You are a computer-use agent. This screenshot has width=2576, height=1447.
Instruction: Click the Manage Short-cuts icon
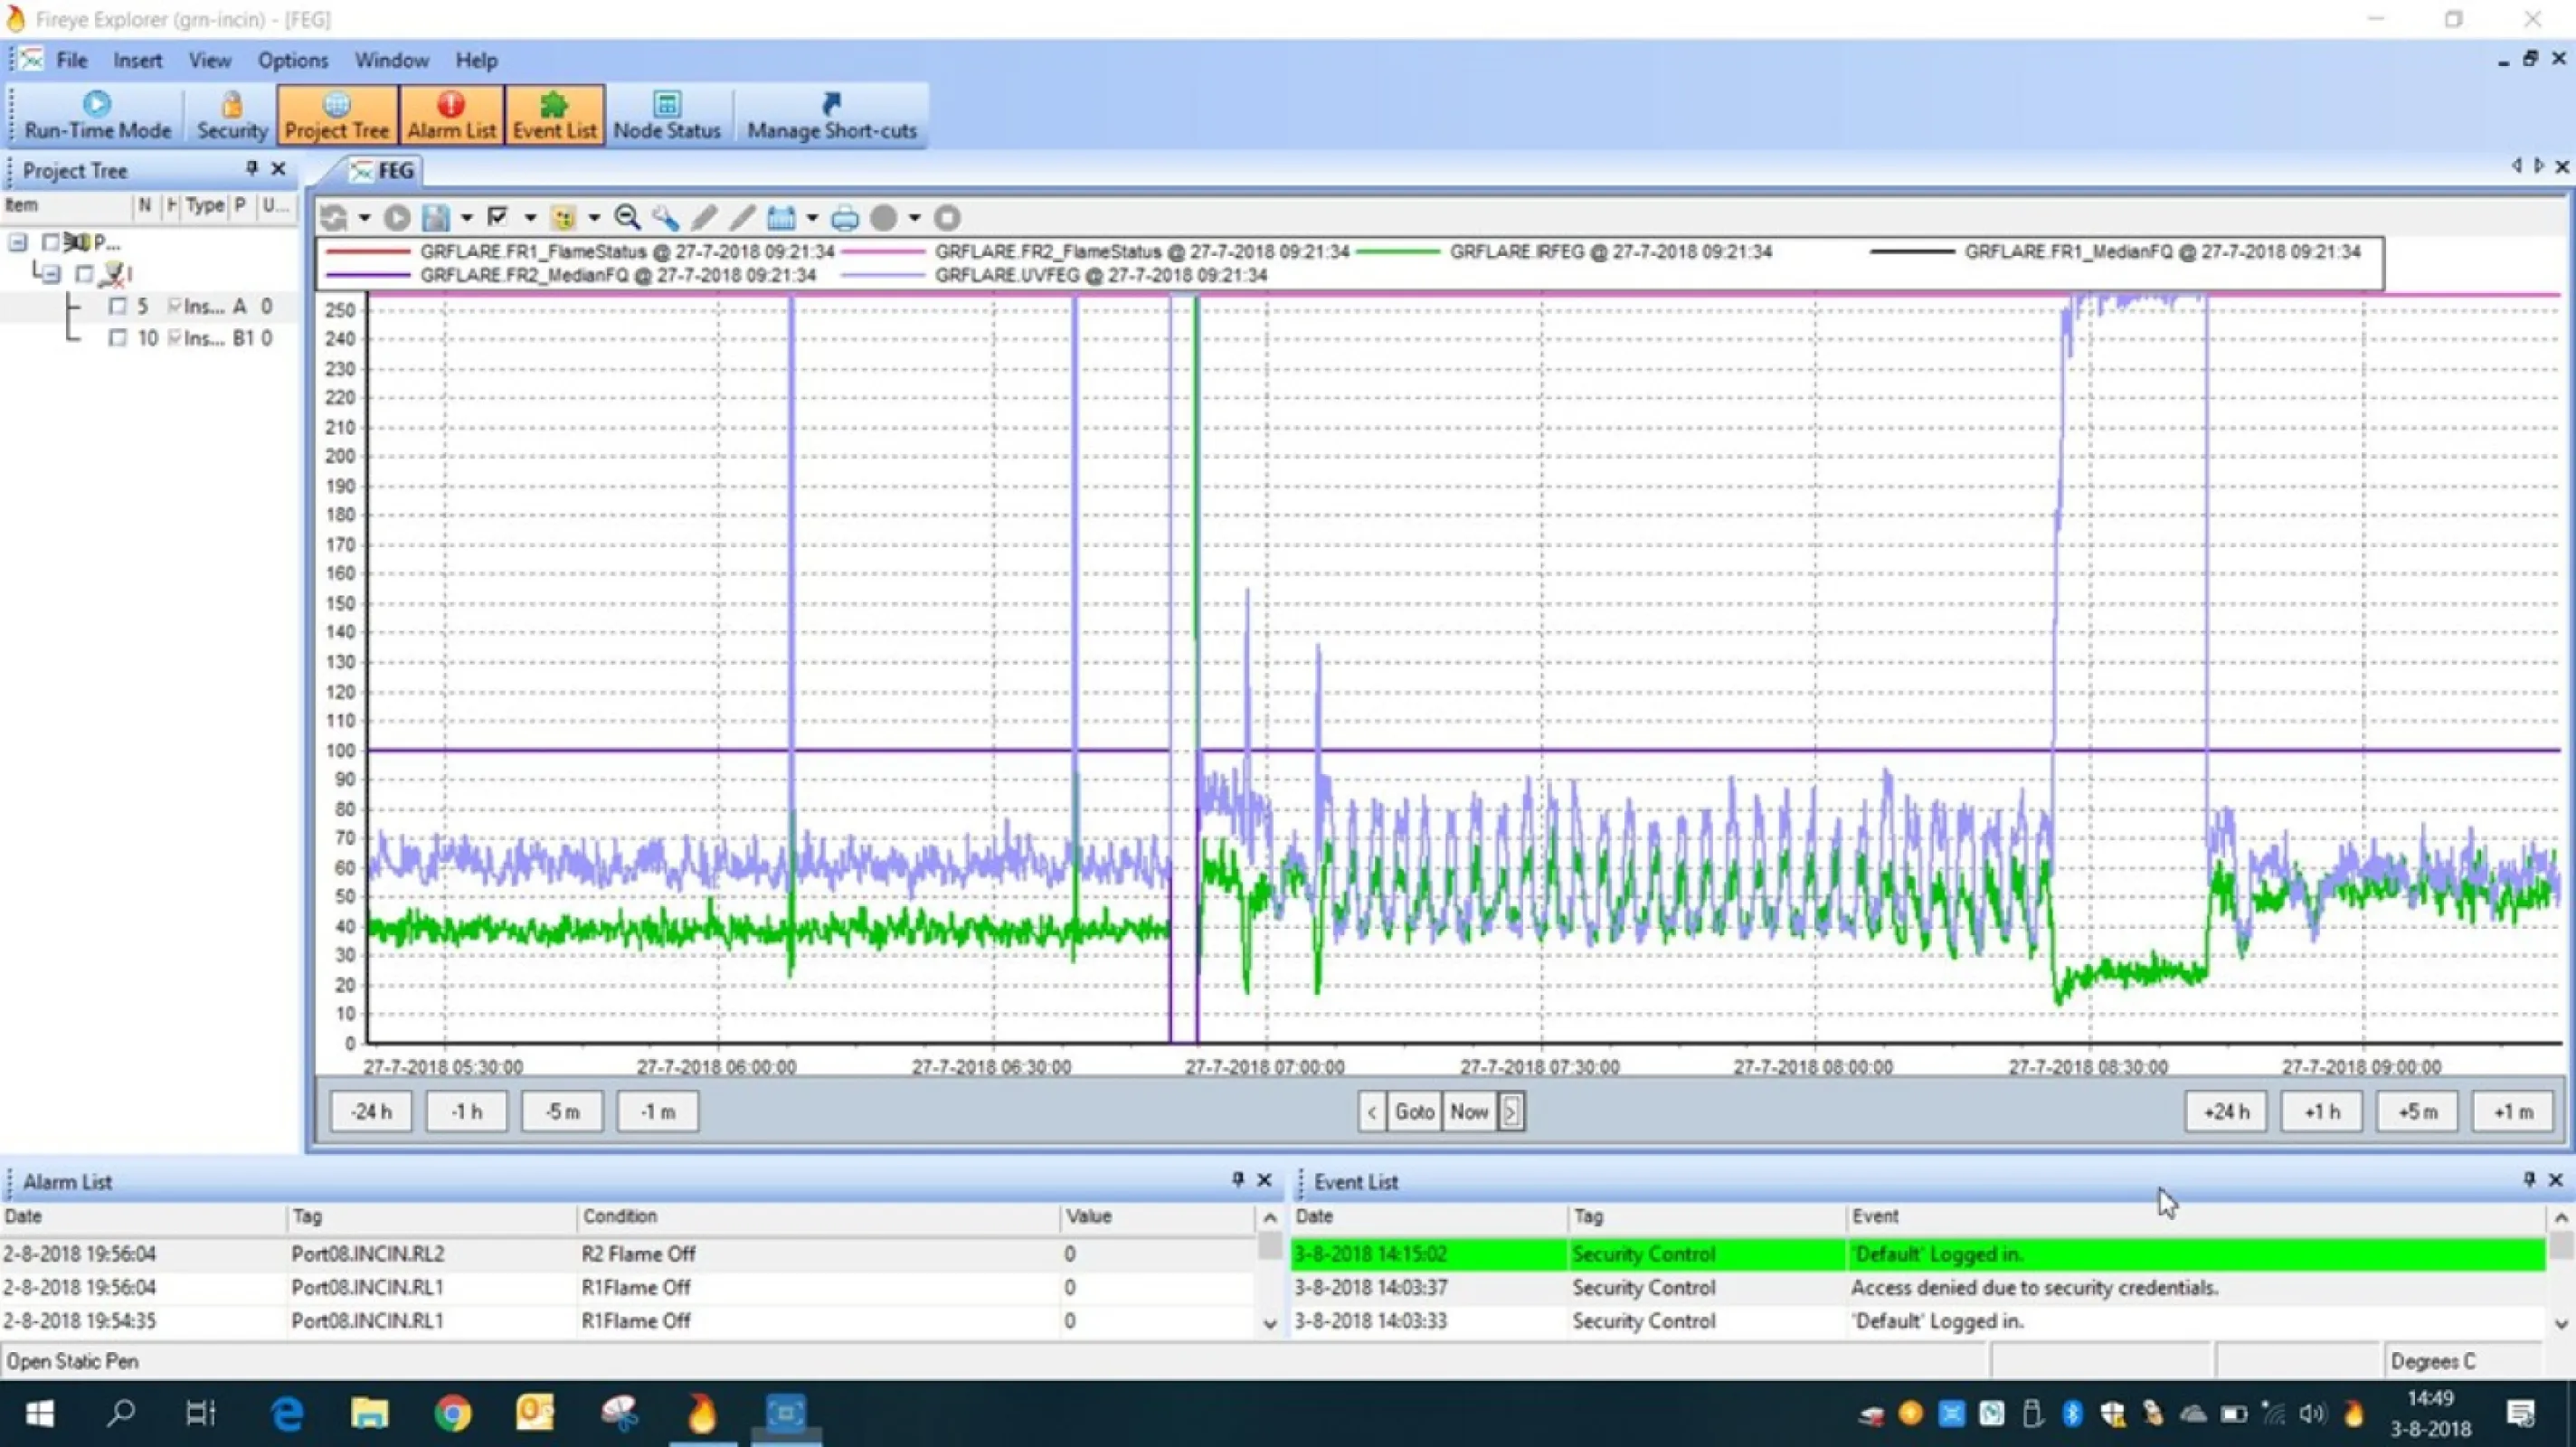tap(831, 115)
